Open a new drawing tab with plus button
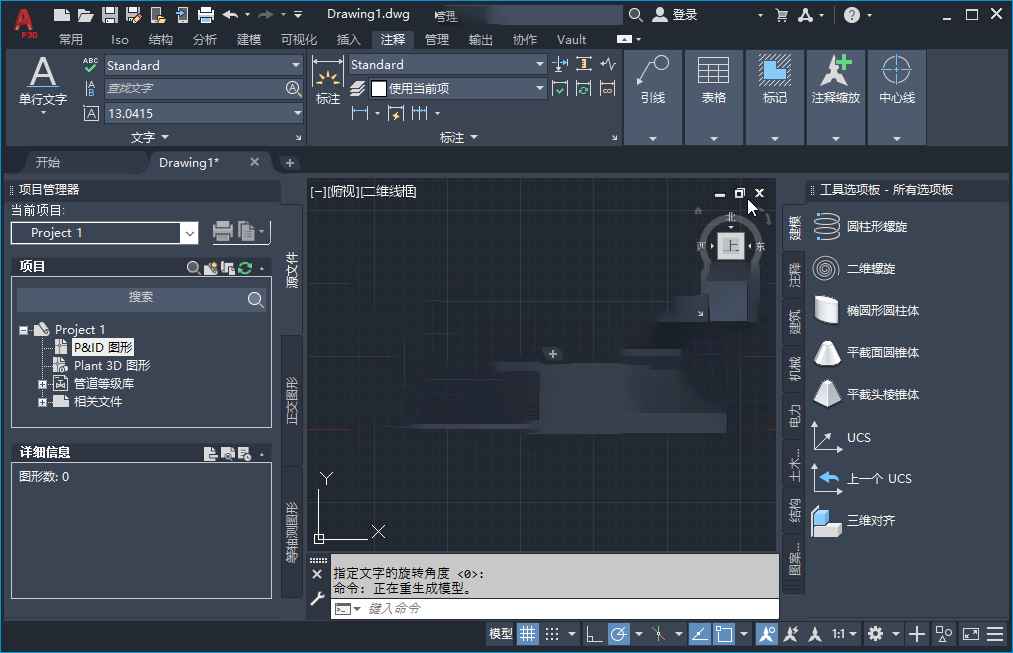1013x653 pixels. click(289, 163)
